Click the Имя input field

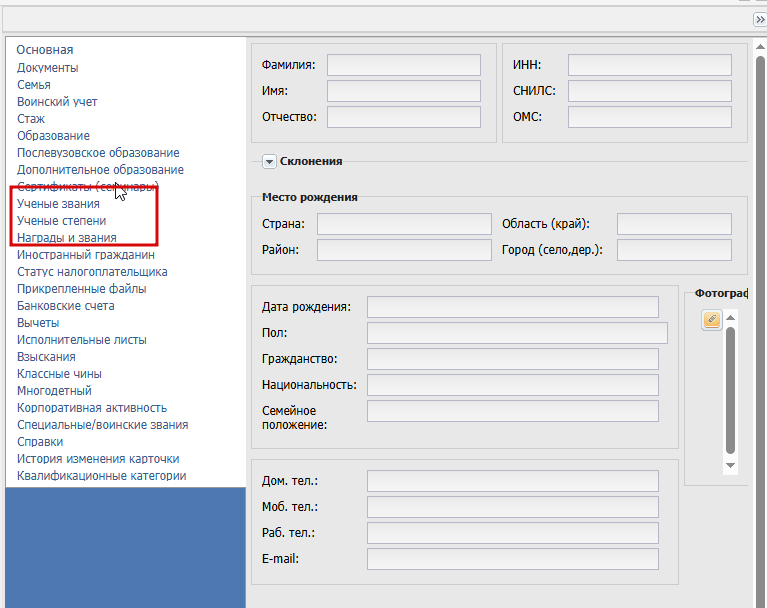(x=404, y=91)
